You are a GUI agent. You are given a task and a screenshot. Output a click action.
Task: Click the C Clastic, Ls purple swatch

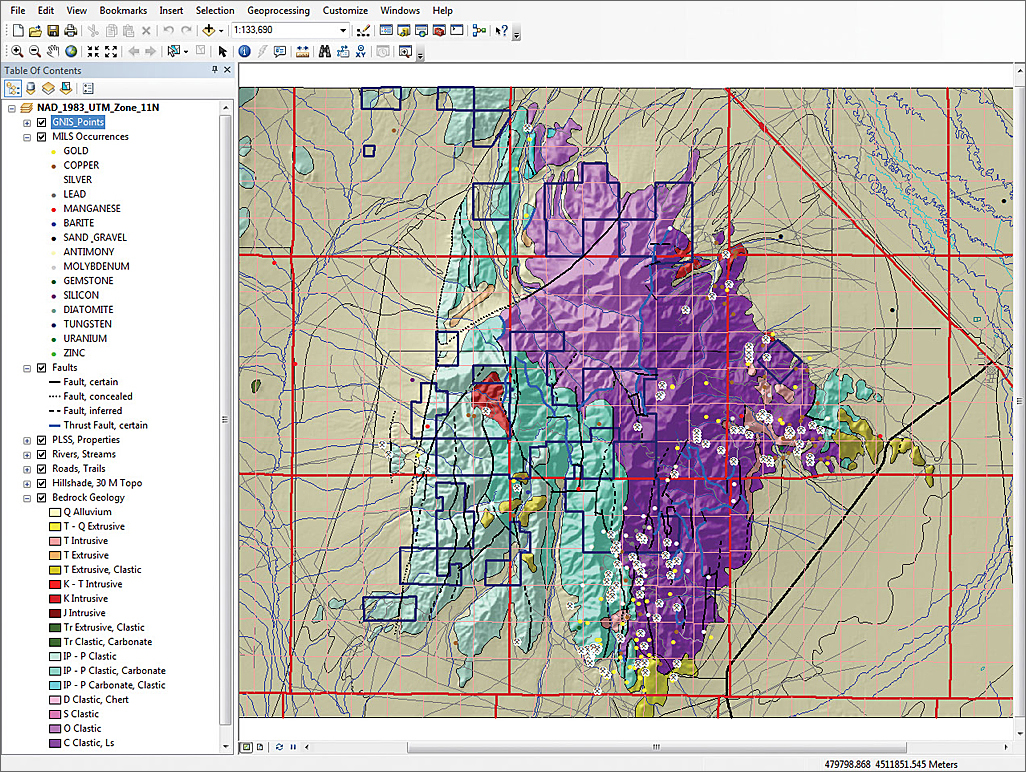55,743
